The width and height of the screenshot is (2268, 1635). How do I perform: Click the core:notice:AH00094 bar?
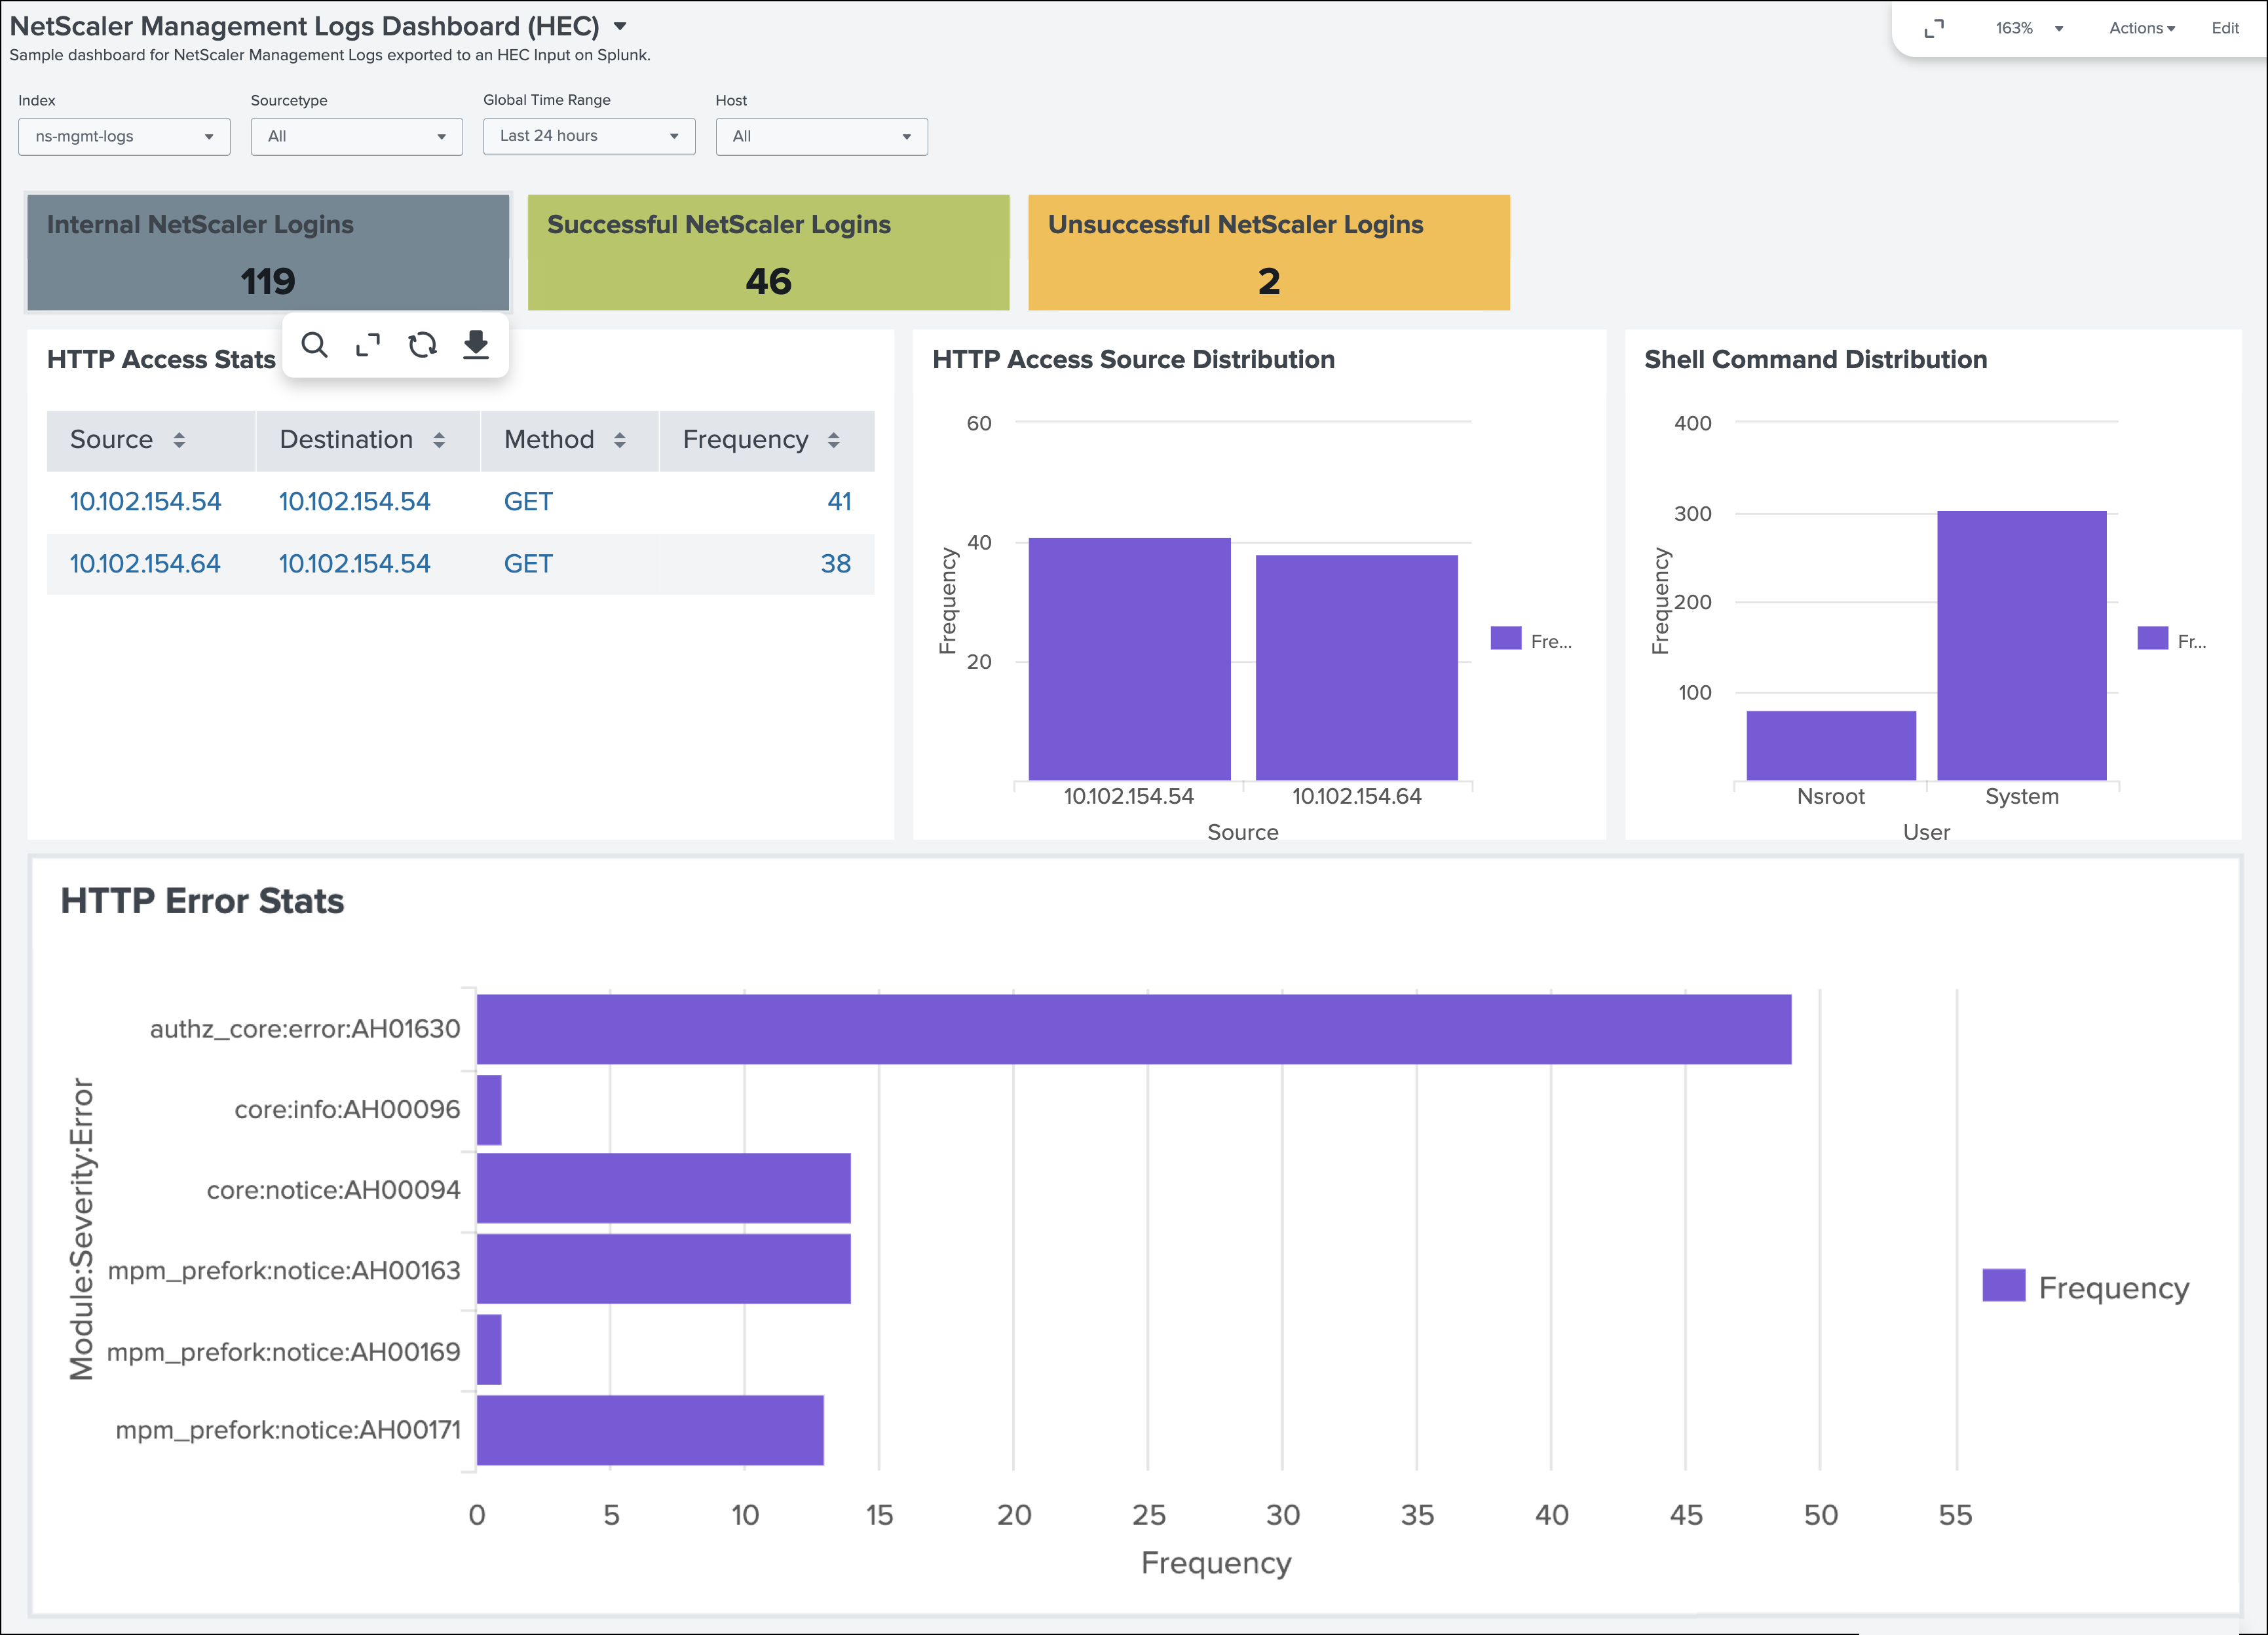(x=663, y=1188)
